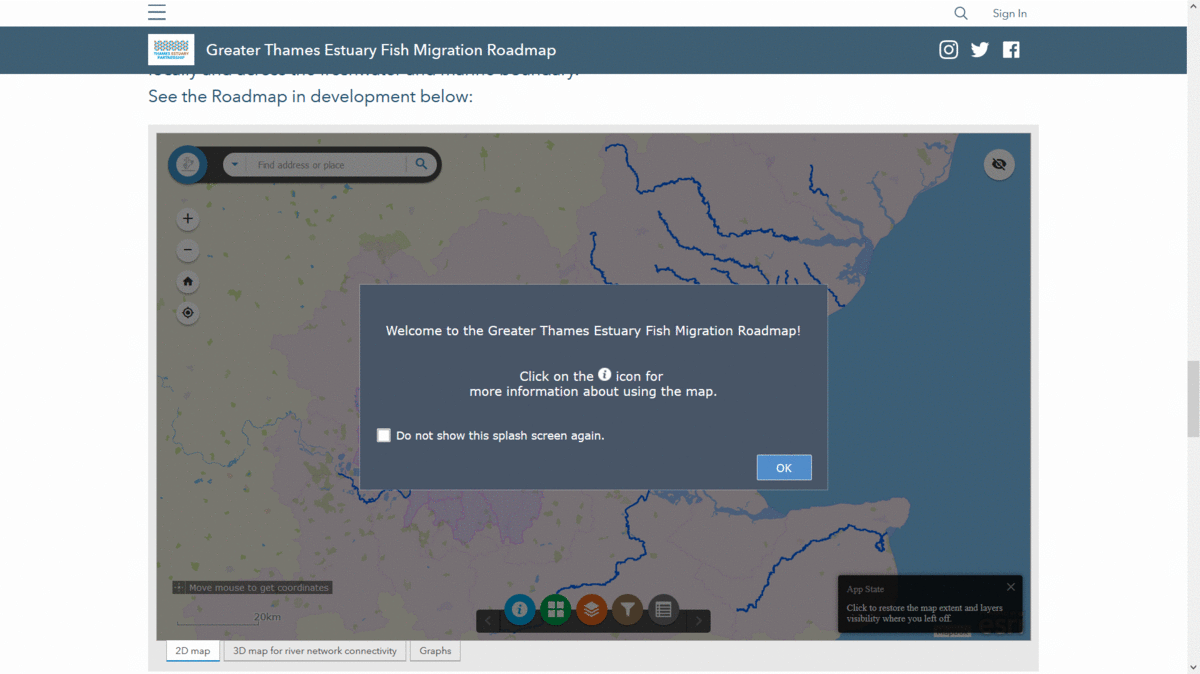The image size is (1200, 674).
Task: Click the my location target button
Action: [187, 313]
